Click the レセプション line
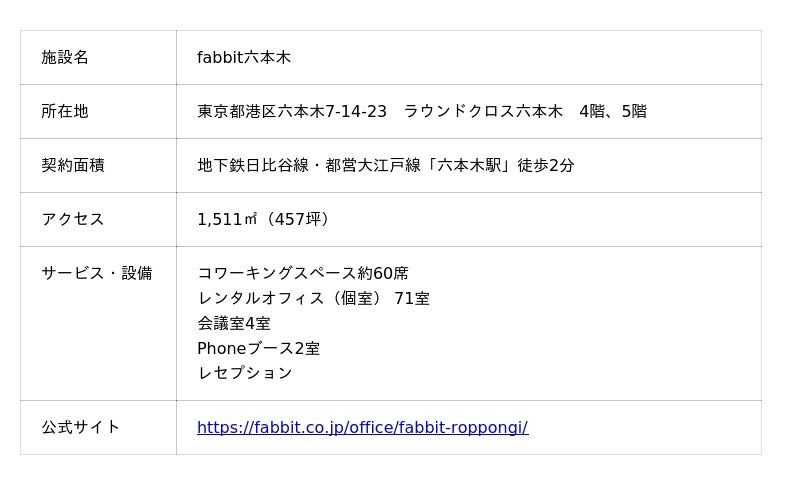 pos(245,373)
